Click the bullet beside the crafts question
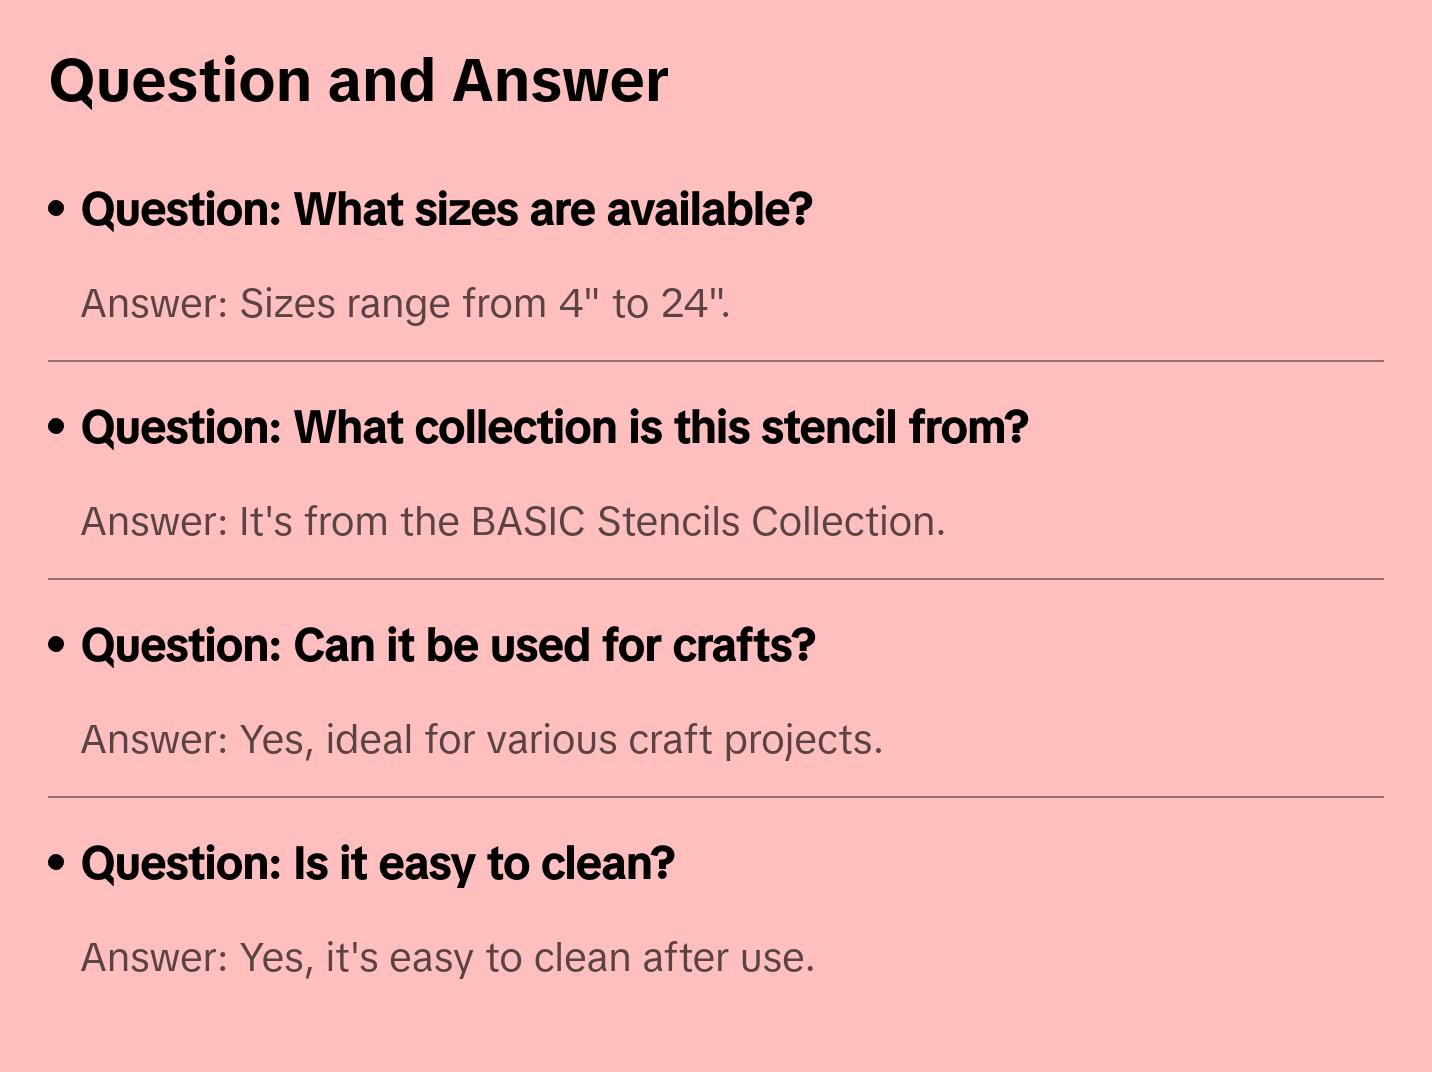 coord(57,645)
